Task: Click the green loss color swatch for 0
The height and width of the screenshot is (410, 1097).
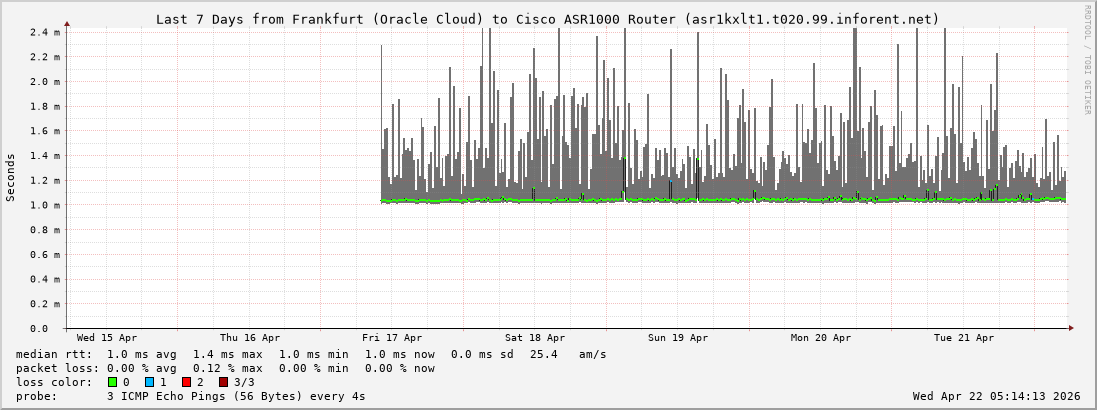Action: tap(112, 382)
